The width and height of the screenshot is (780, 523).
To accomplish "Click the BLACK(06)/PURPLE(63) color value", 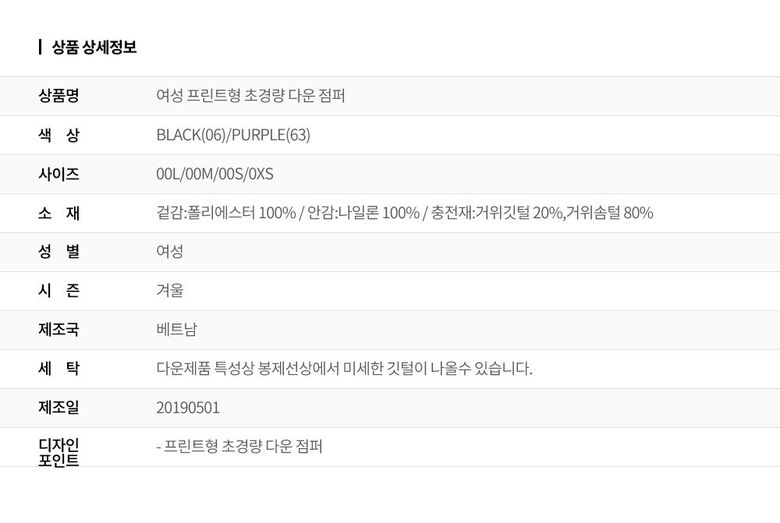I will (233, 135).
